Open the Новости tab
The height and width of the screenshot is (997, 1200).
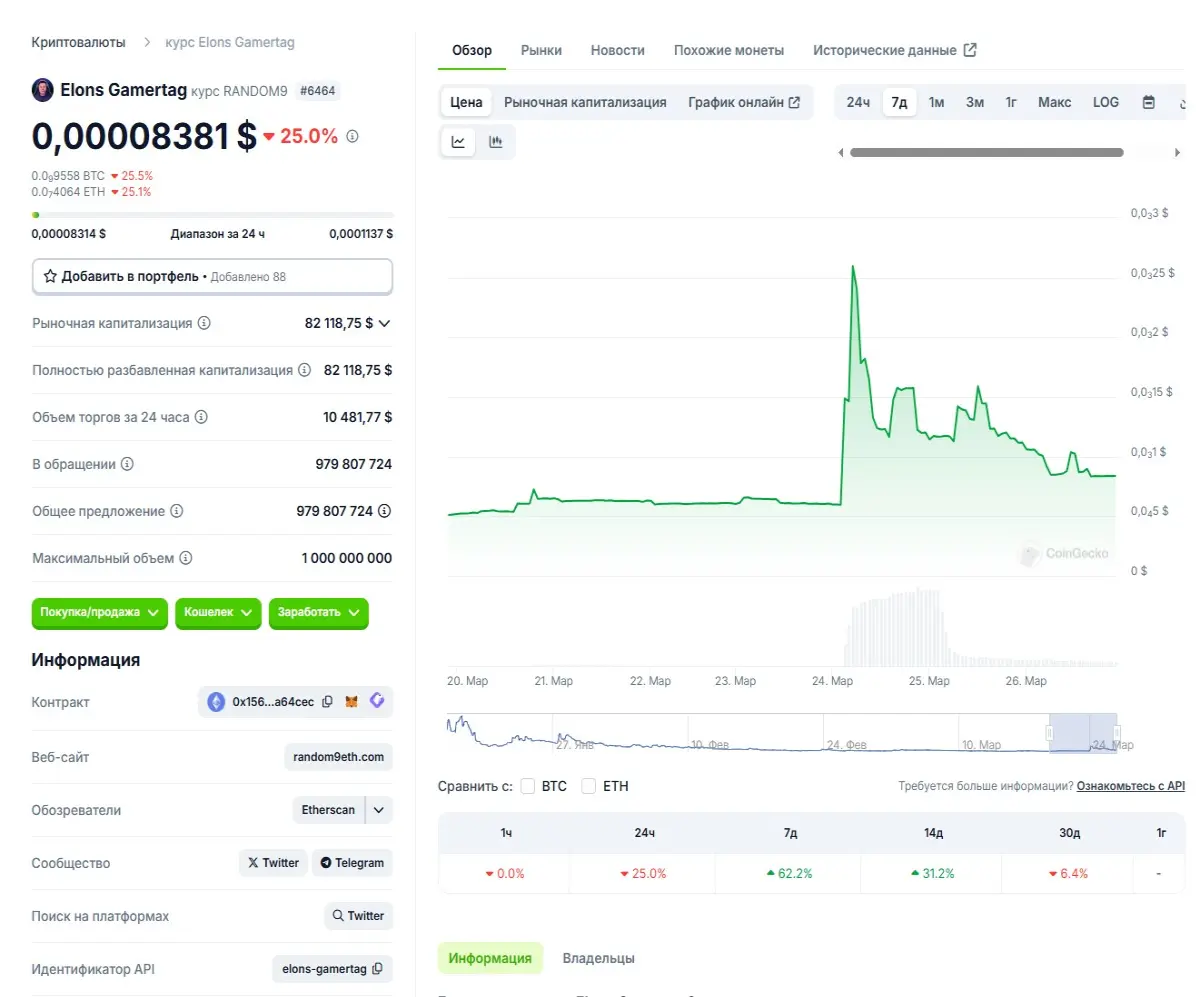pos(618,50)
